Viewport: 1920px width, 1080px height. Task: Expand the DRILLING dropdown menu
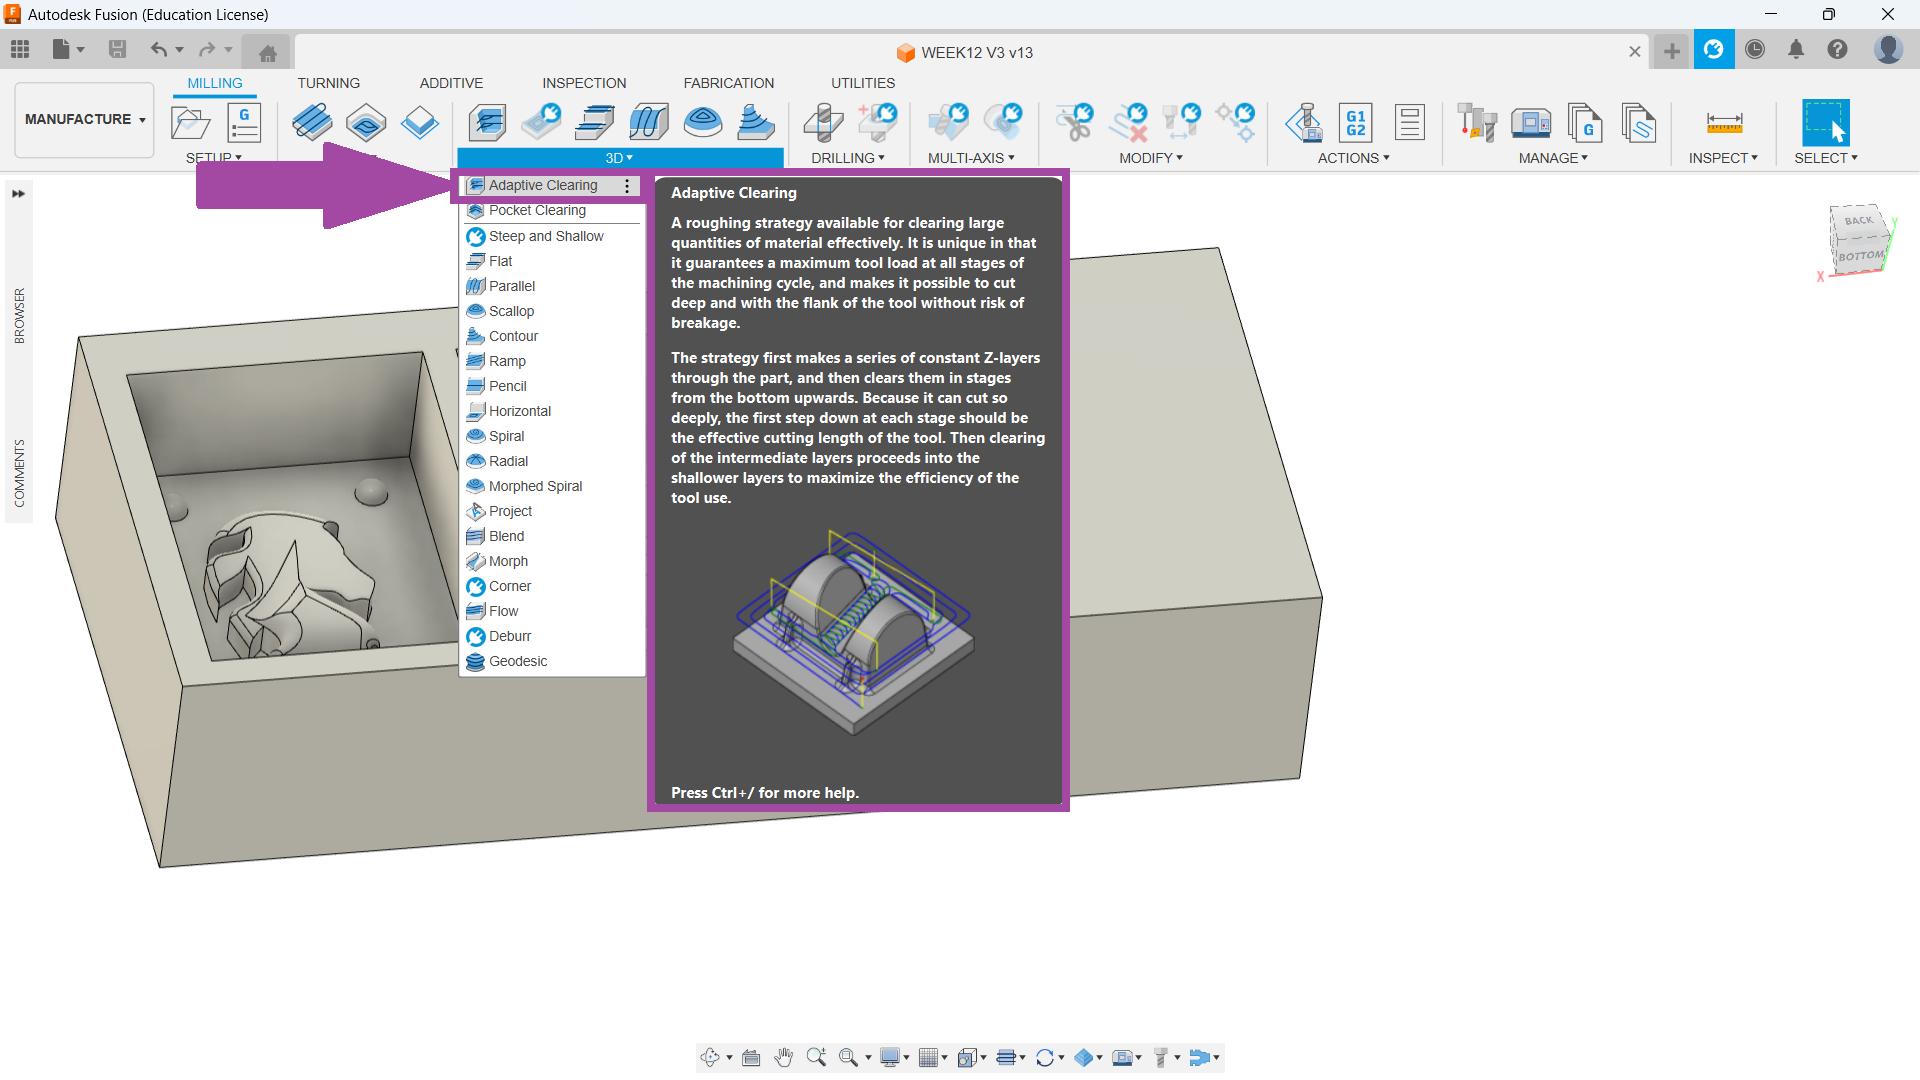[x=847, y=158]
